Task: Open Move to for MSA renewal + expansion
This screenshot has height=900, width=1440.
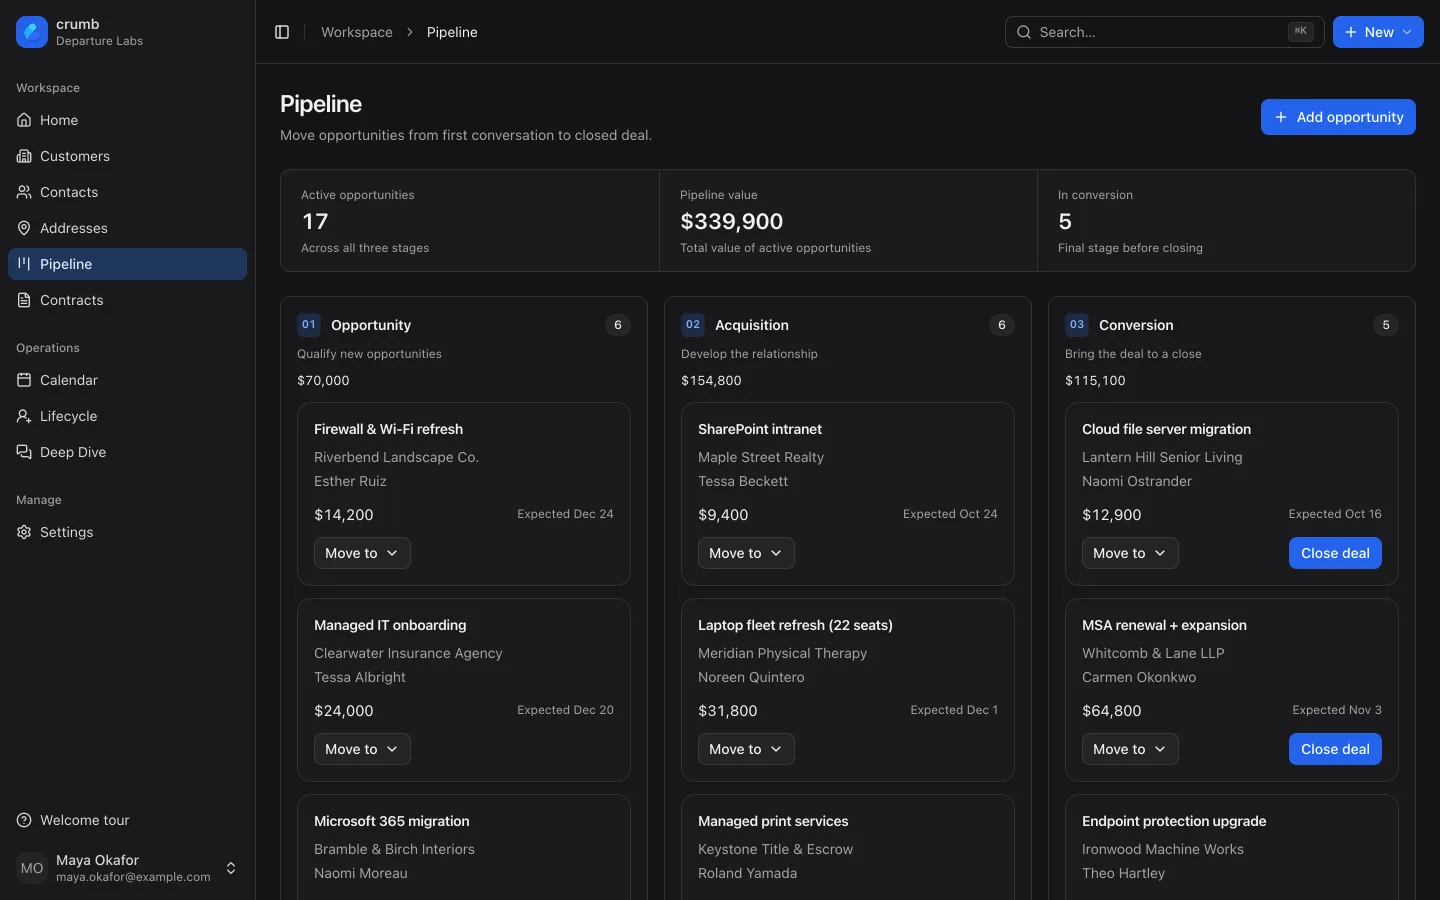Action: coord(1130,749)
